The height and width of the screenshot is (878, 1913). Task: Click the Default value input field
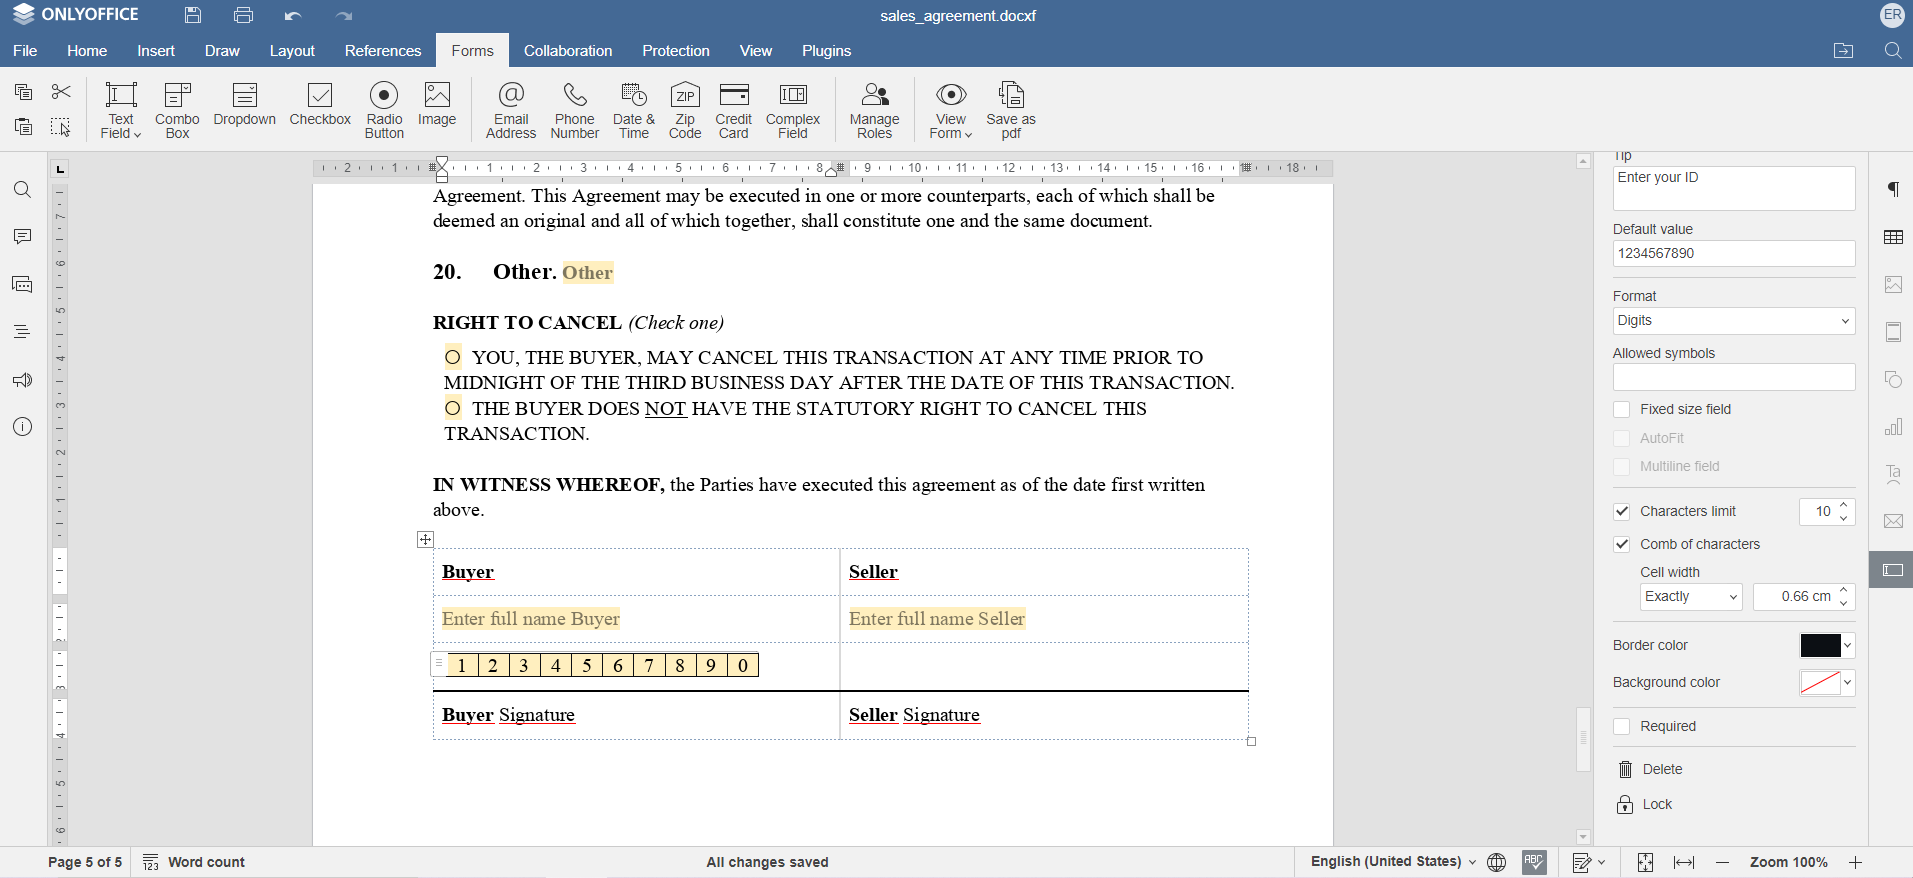[1733, 254]
